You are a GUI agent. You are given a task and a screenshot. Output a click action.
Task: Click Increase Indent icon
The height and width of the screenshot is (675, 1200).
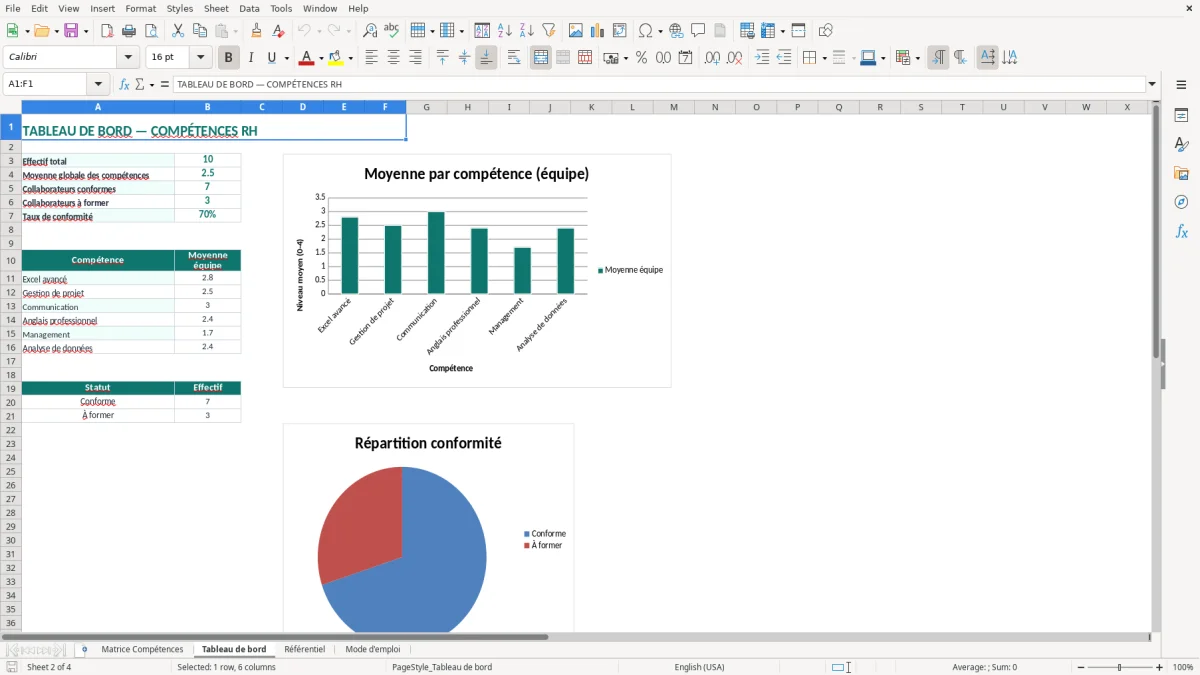[x=762, y=58]
